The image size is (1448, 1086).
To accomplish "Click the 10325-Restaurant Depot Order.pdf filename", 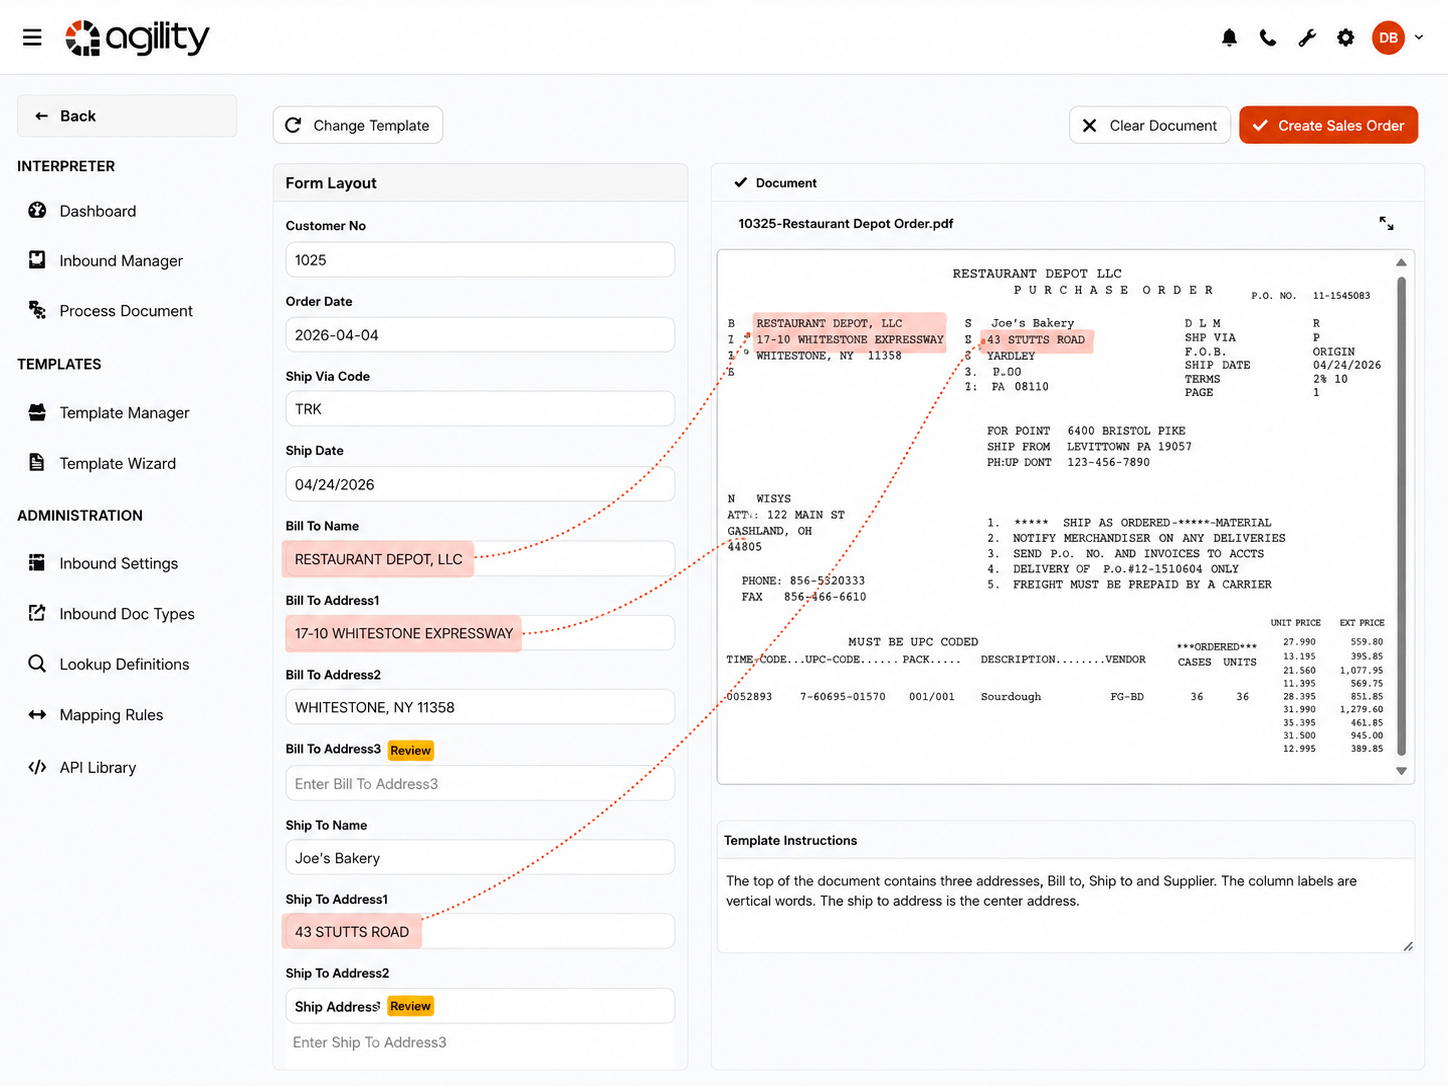I will click(846, 223).
